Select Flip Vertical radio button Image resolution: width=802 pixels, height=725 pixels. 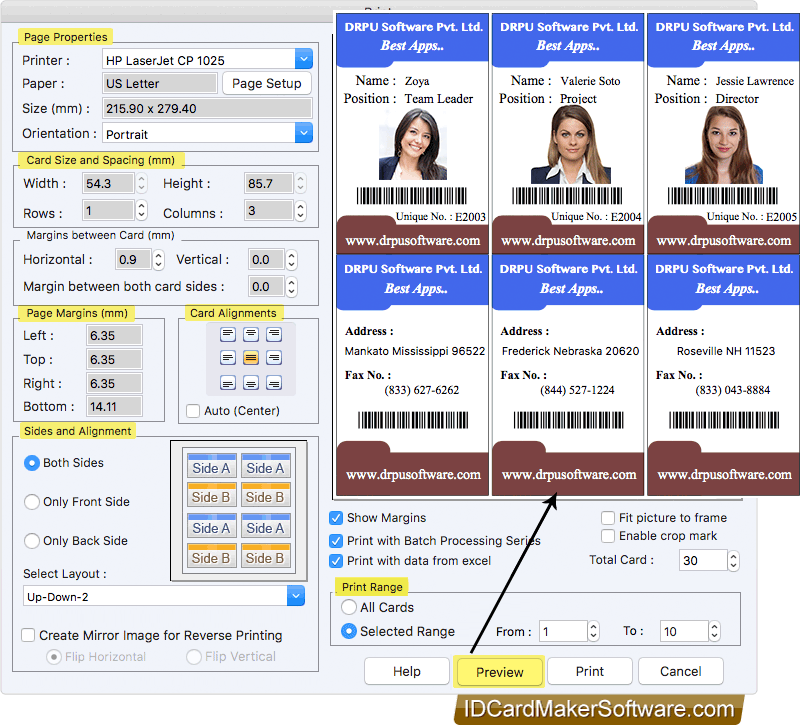[194, 656]
